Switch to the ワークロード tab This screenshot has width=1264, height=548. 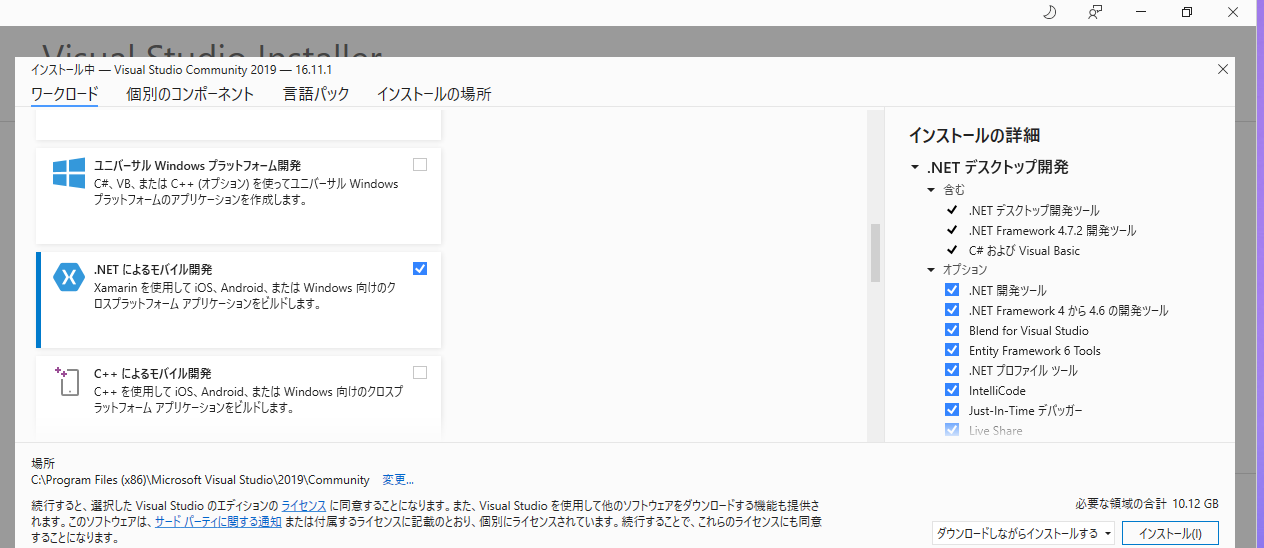tap(65, 94)
